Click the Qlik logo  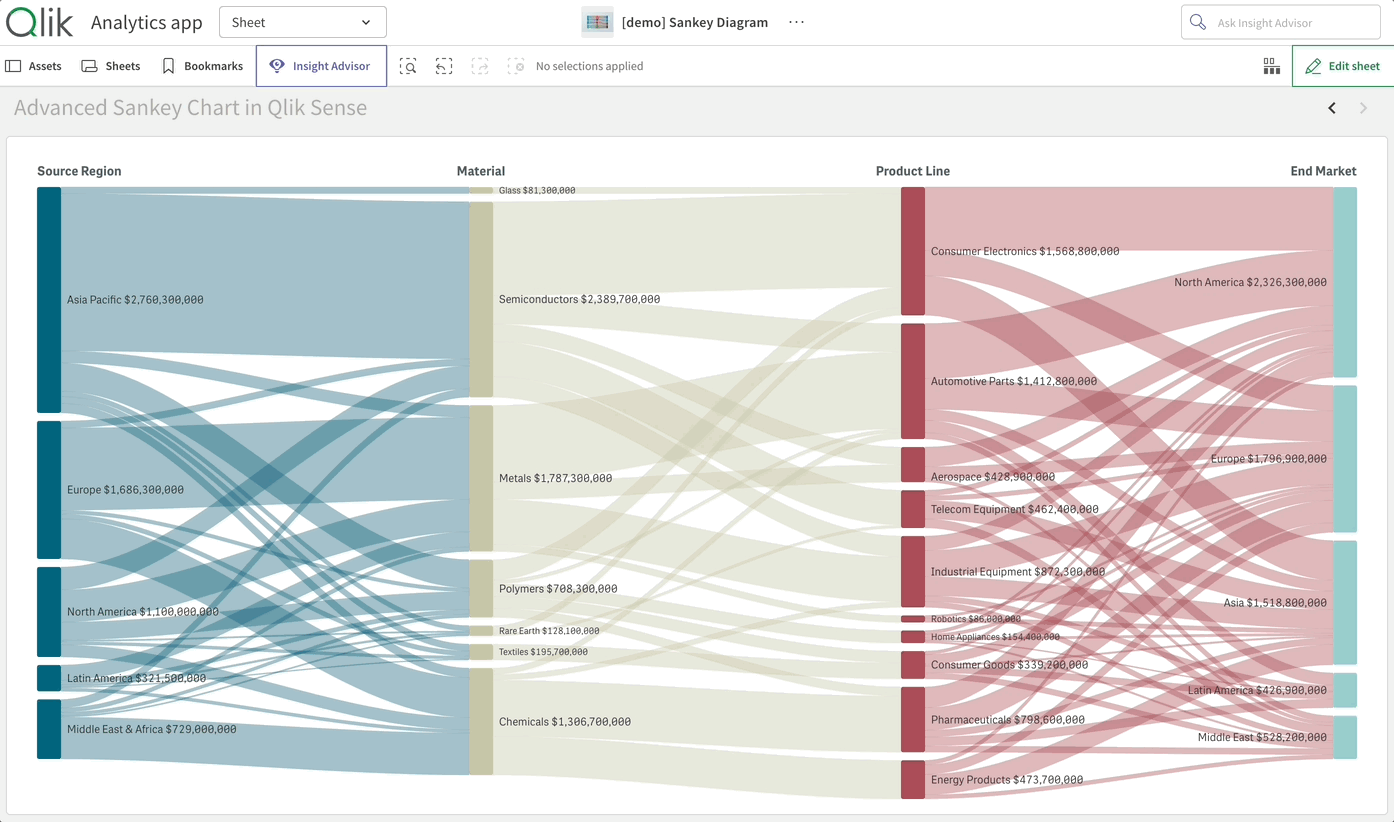39,22
